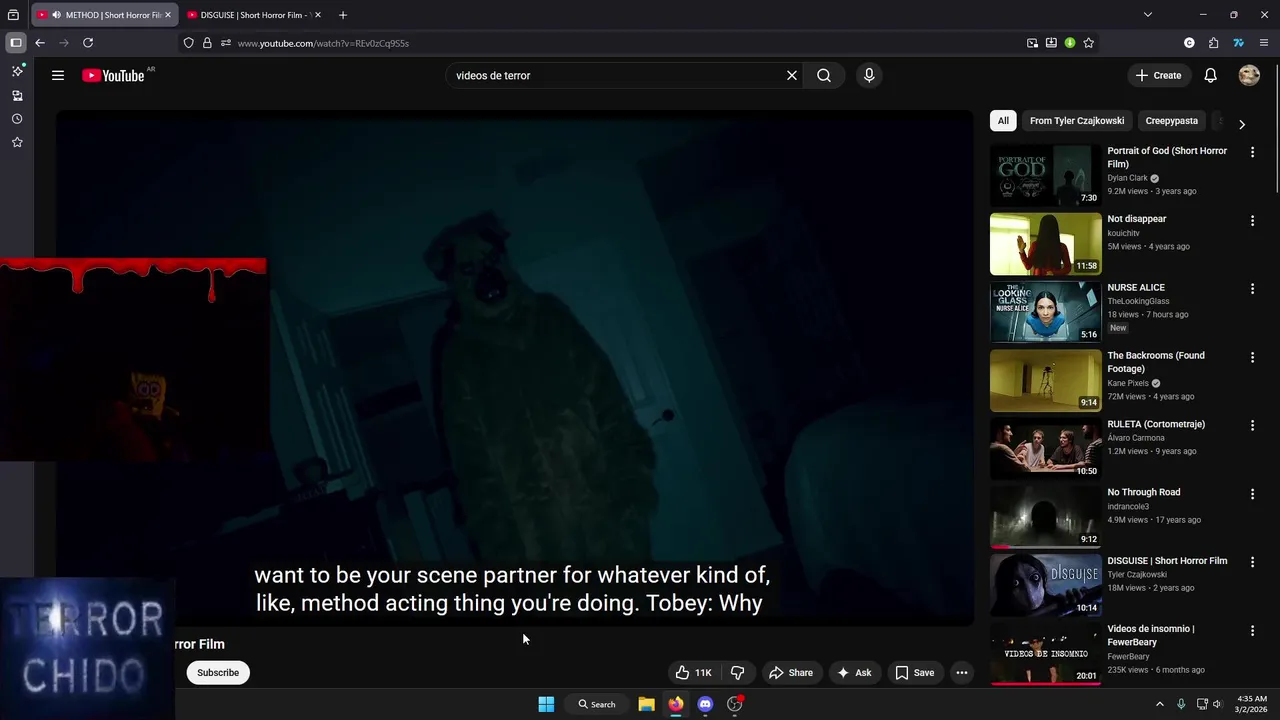Open Windows Start menu

(x=546, y=704)
